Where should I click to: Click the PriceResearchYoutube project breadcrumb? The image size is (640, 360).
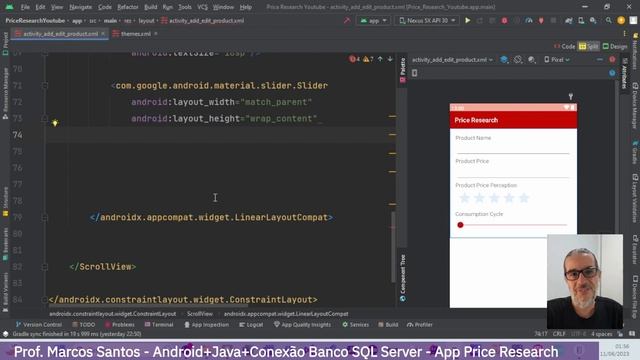tap(35, 20)
